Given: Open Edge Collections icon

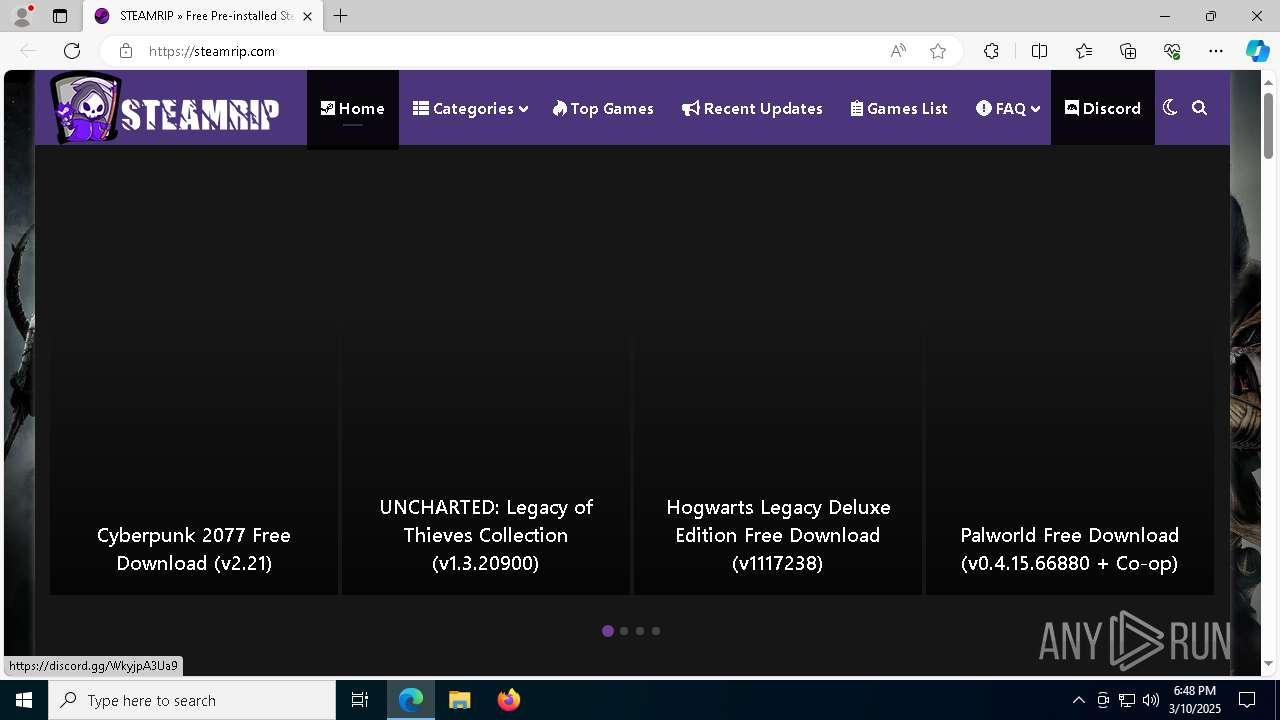Looking at the screenshot, I should click(1128, 51).
